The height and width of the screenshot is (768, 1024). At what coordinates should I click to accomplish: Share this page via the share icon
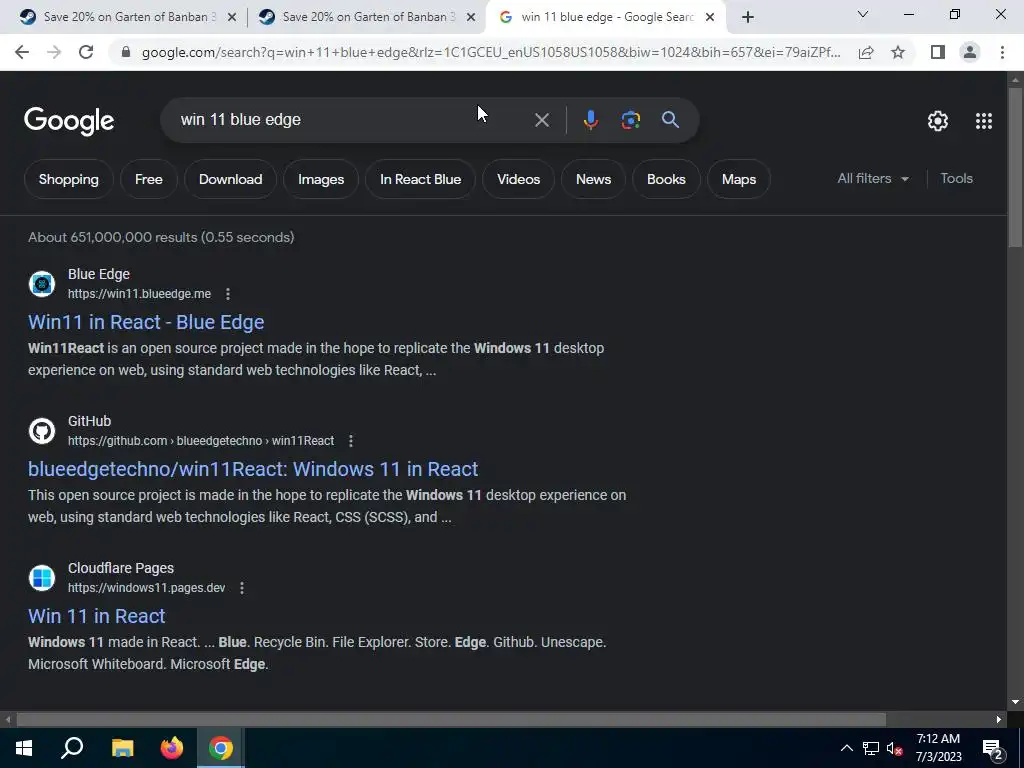coord(866,52)
